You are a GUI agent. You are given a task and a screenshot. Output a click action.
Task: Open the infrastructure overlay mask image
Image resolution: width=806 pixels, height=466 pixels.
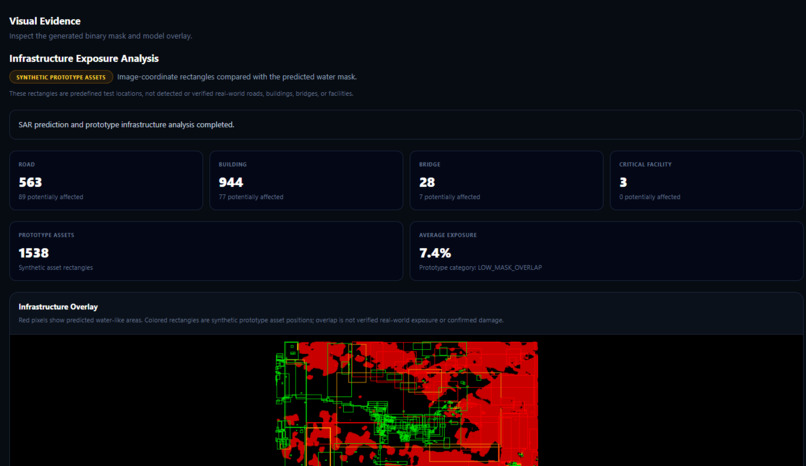tap(407, 404)
